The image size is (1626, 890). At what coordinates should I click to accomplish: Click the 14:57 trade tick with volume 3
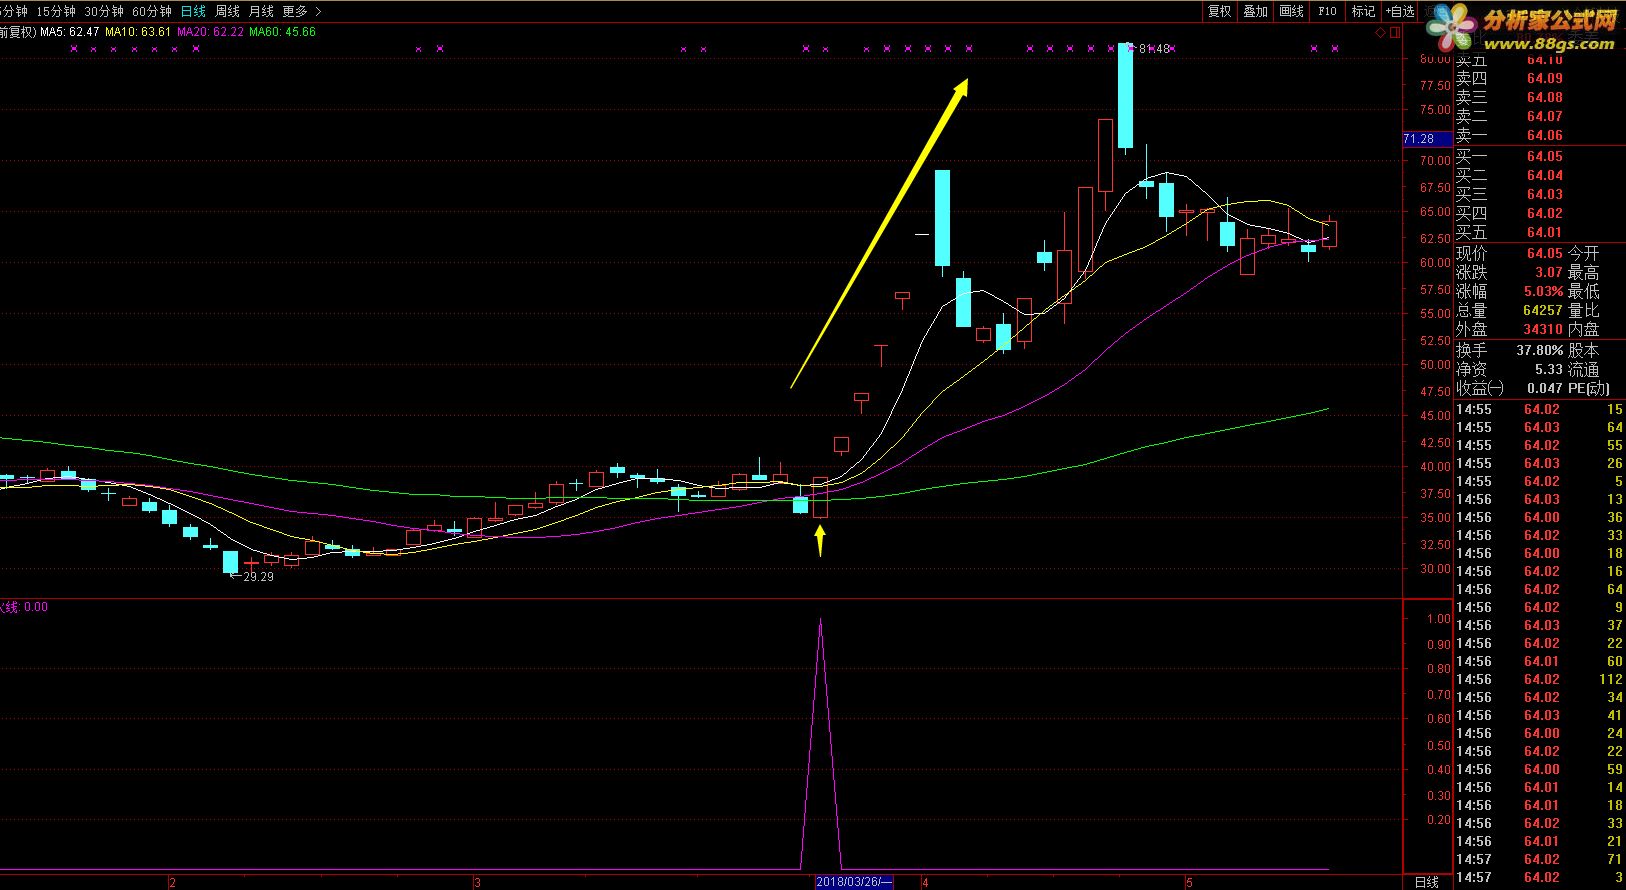(x=1540, y=877)
